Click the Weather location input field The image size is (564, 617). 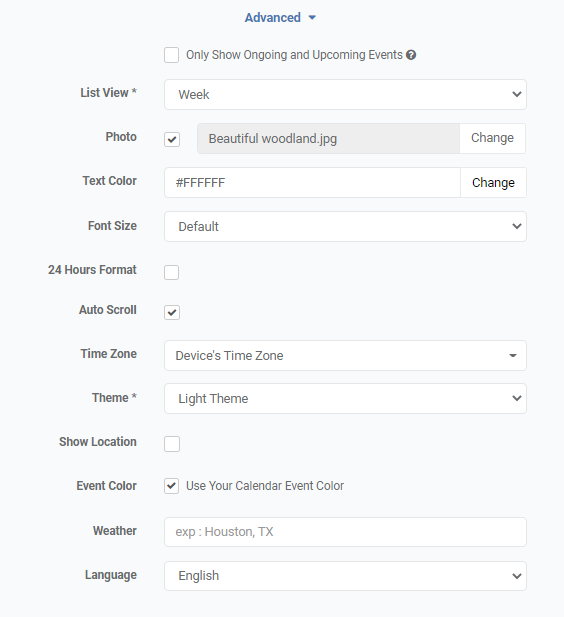pyautogui.click(x=345, y=532)
